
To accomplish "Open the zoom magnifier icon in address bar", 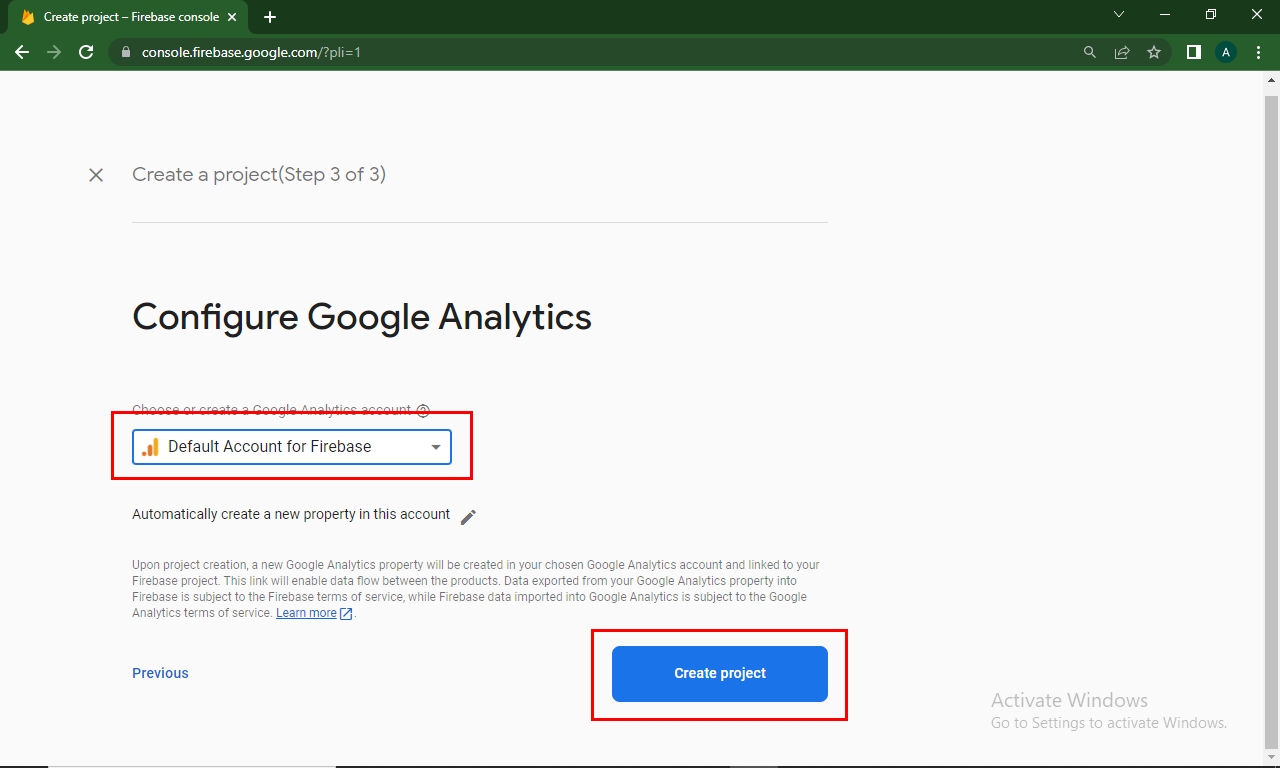I will pyautogui.click(x=1090, y=52).
